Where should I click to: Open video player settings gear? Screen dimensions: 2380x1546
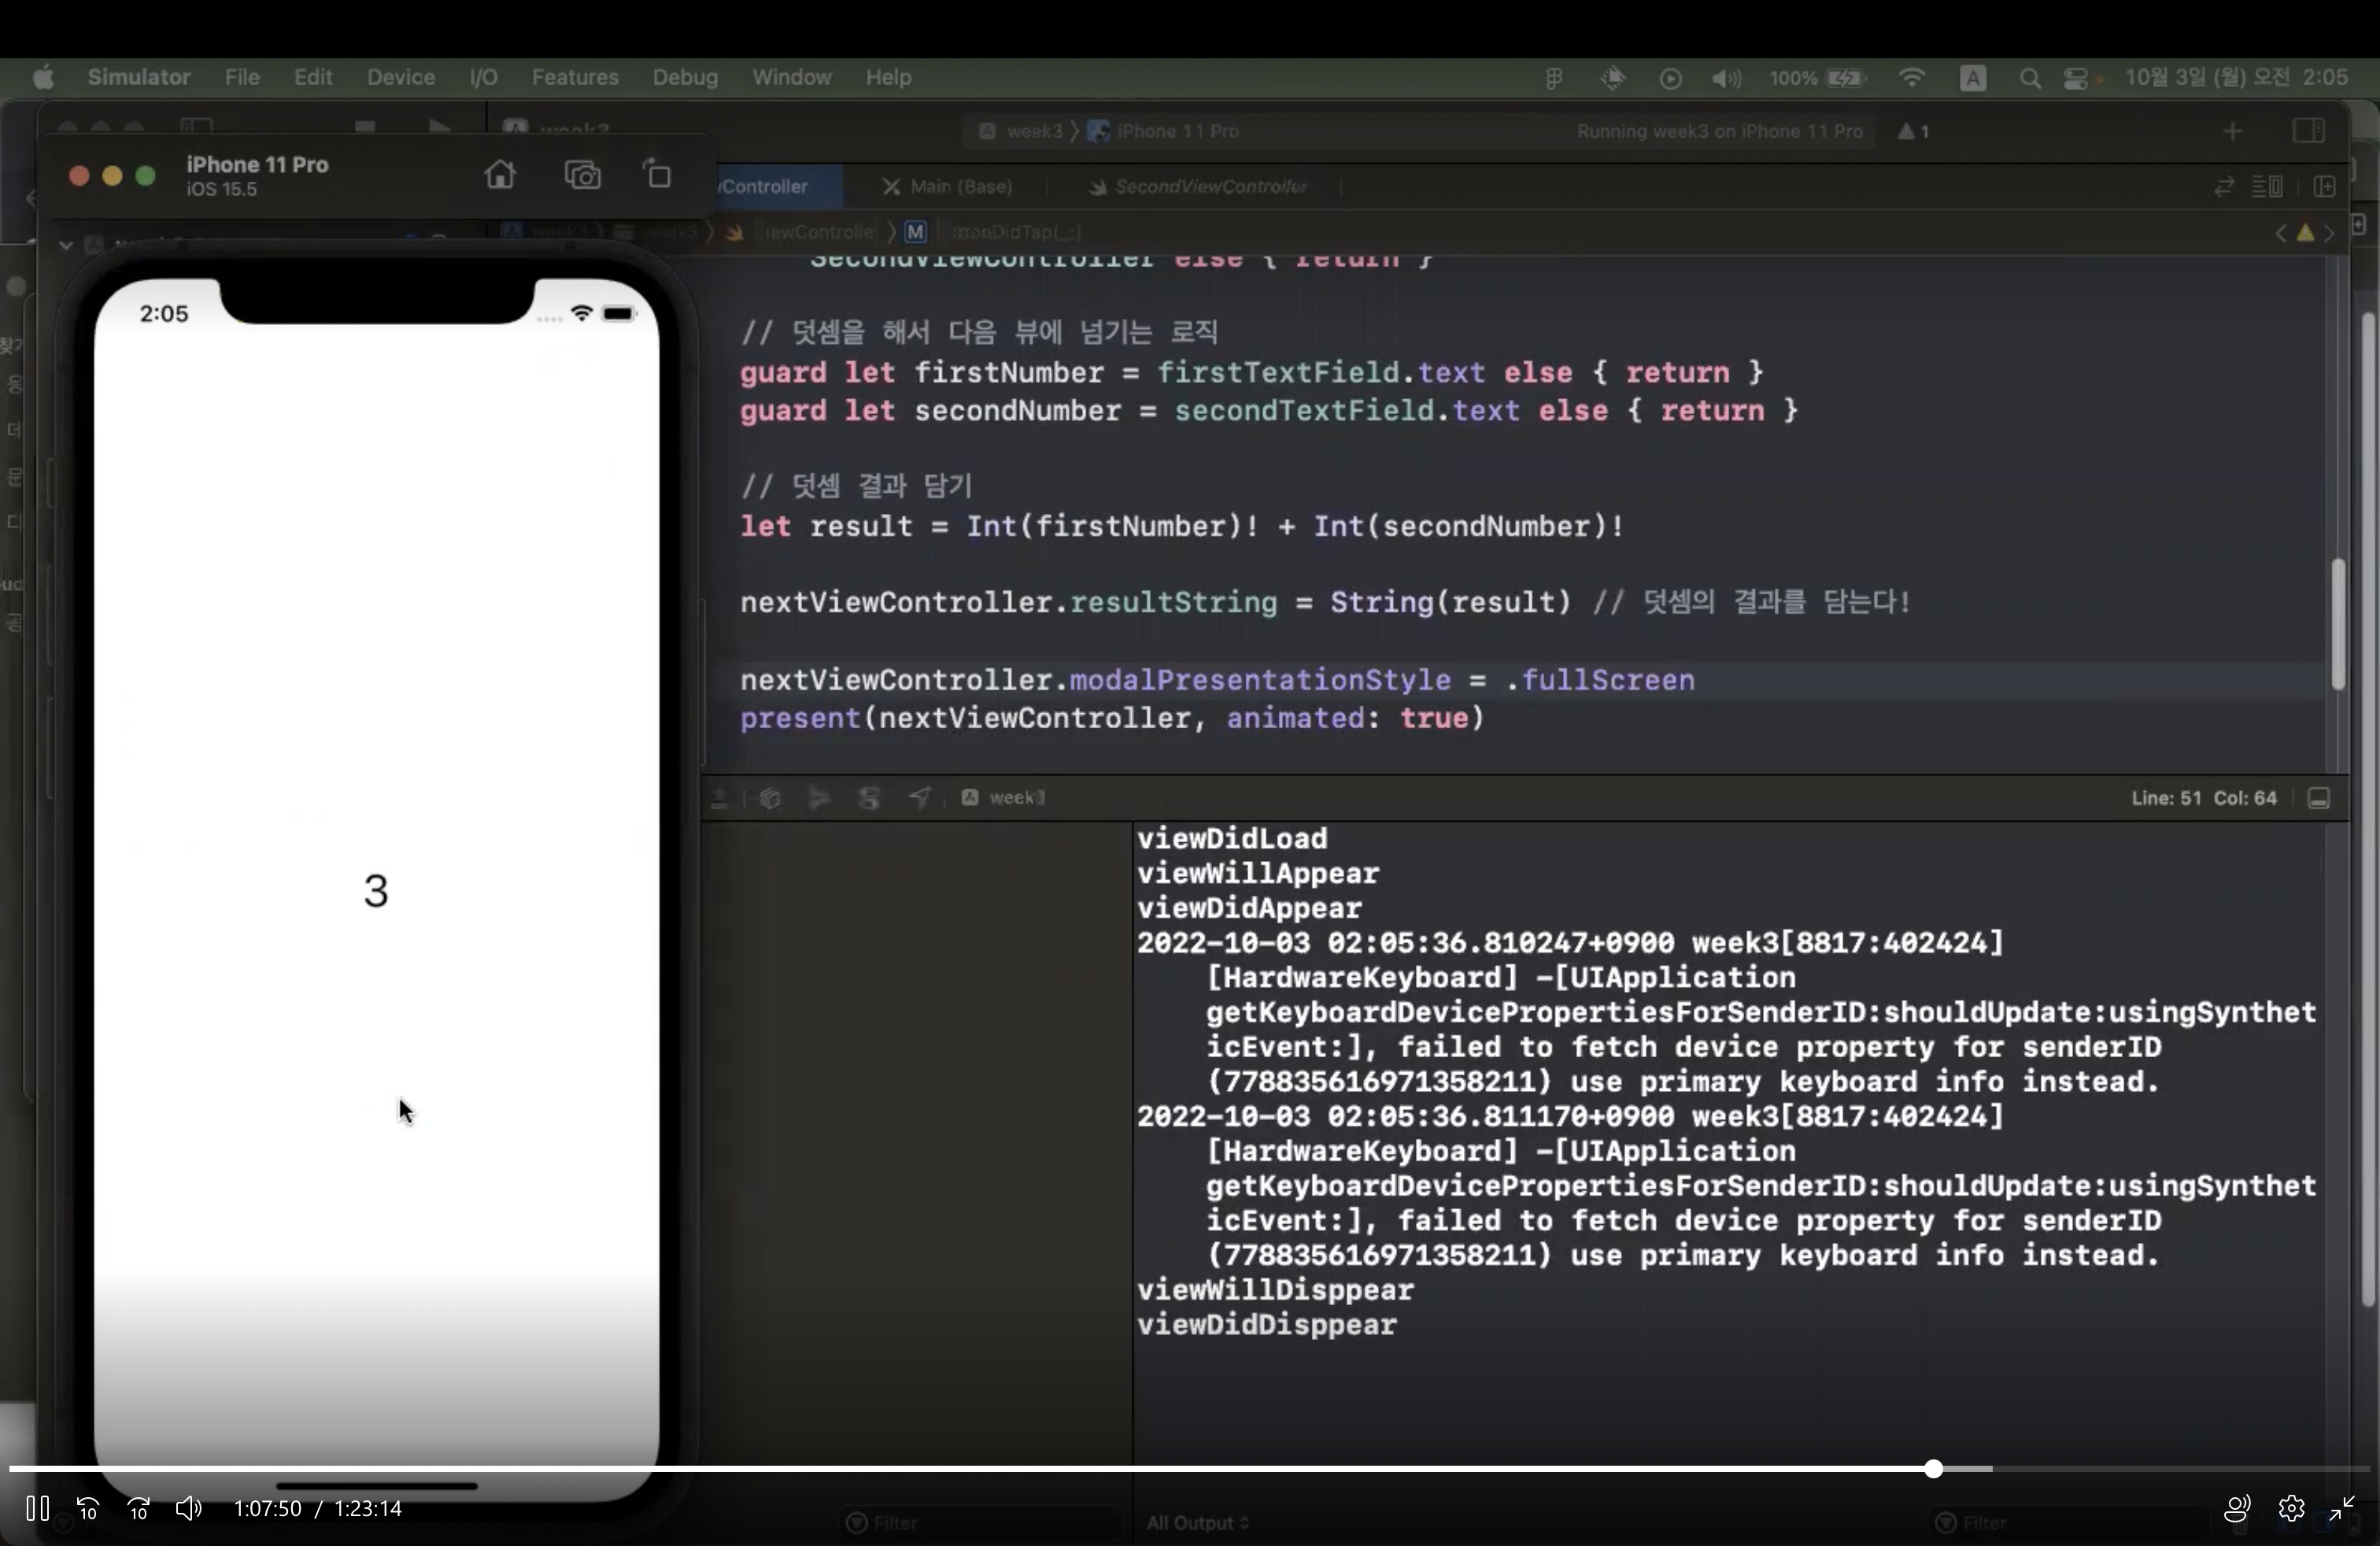[x=2291, y=1508]
